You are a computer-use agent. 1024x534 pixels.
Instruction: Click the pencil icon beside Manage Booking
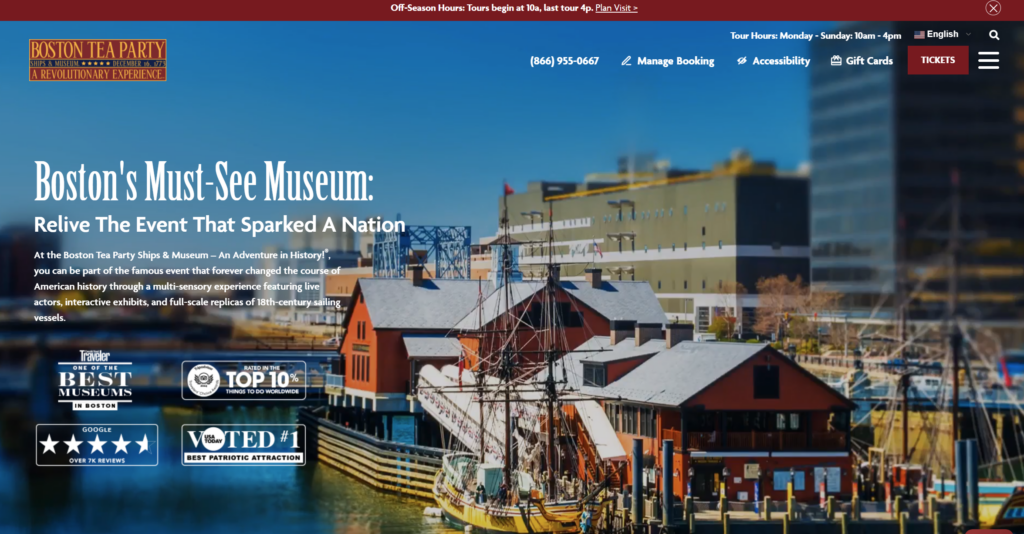626,61
